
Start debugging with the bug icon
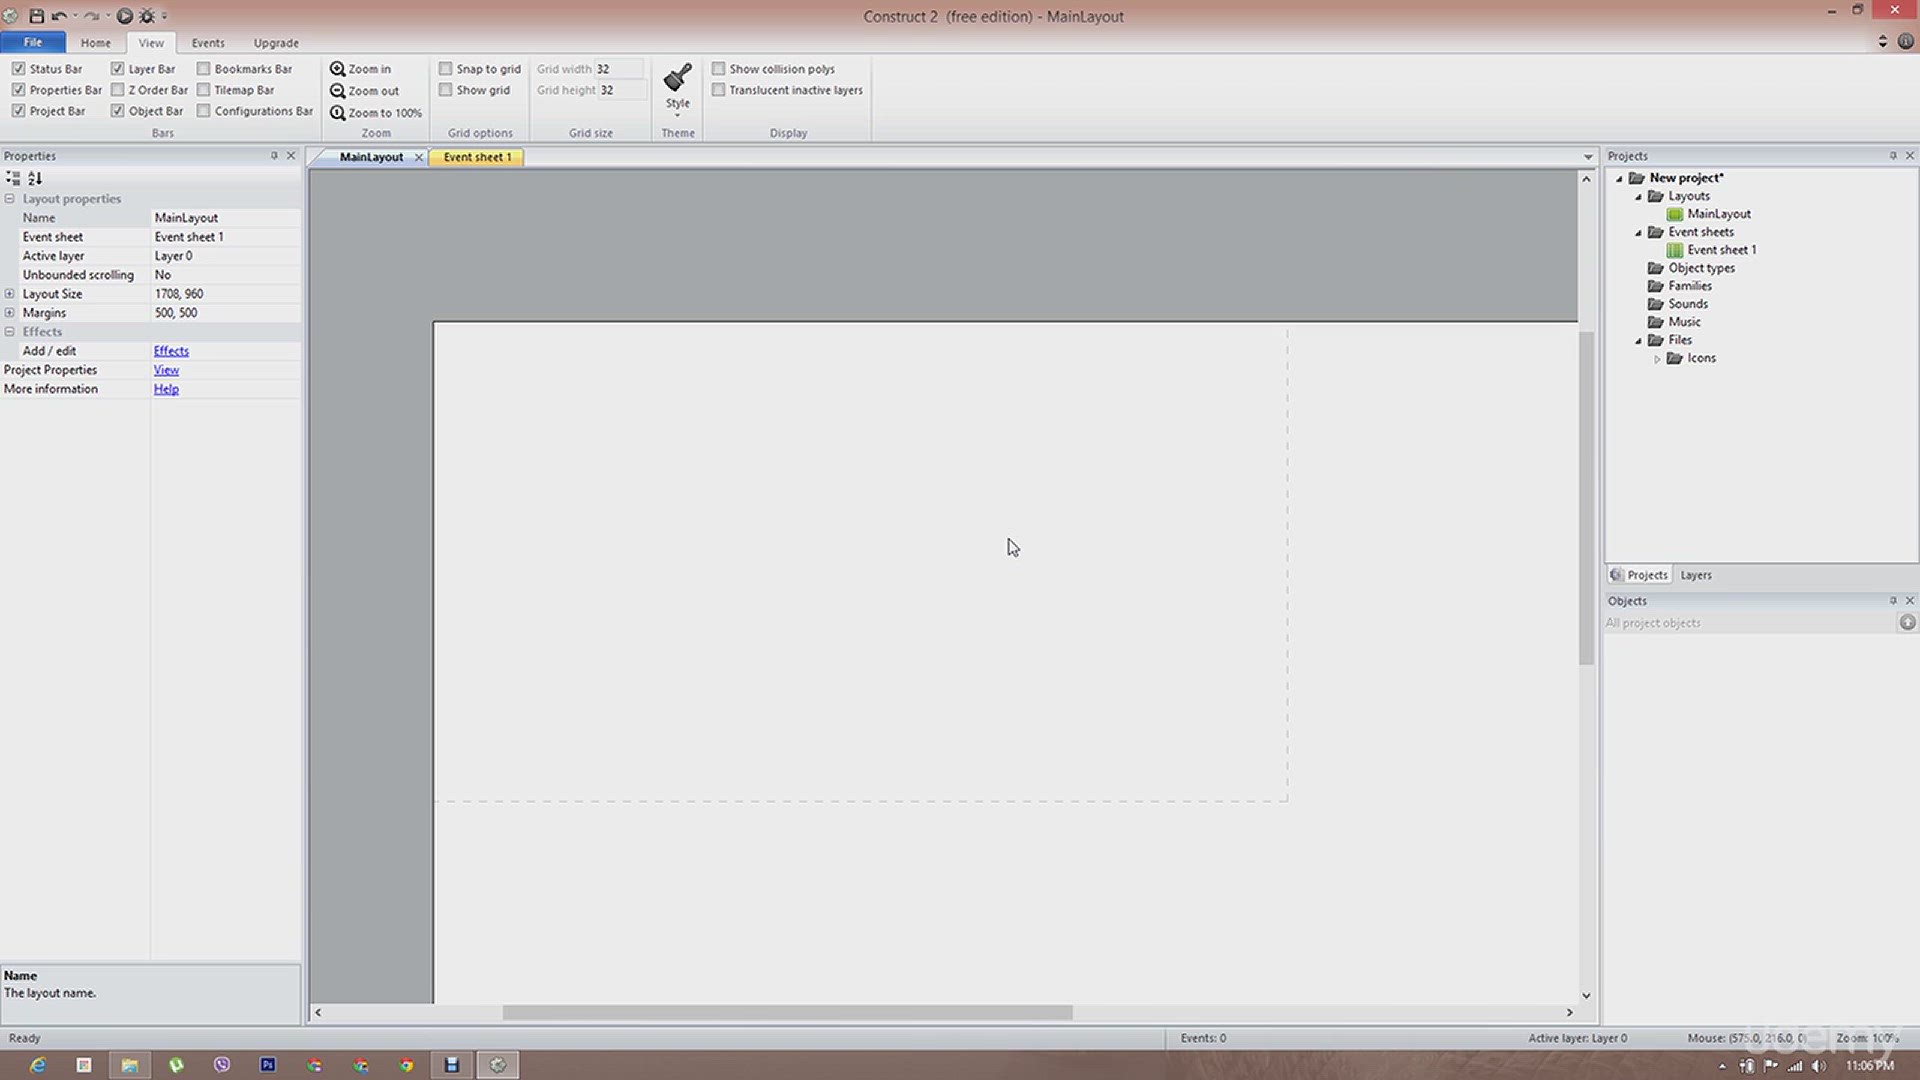point(146,16)
